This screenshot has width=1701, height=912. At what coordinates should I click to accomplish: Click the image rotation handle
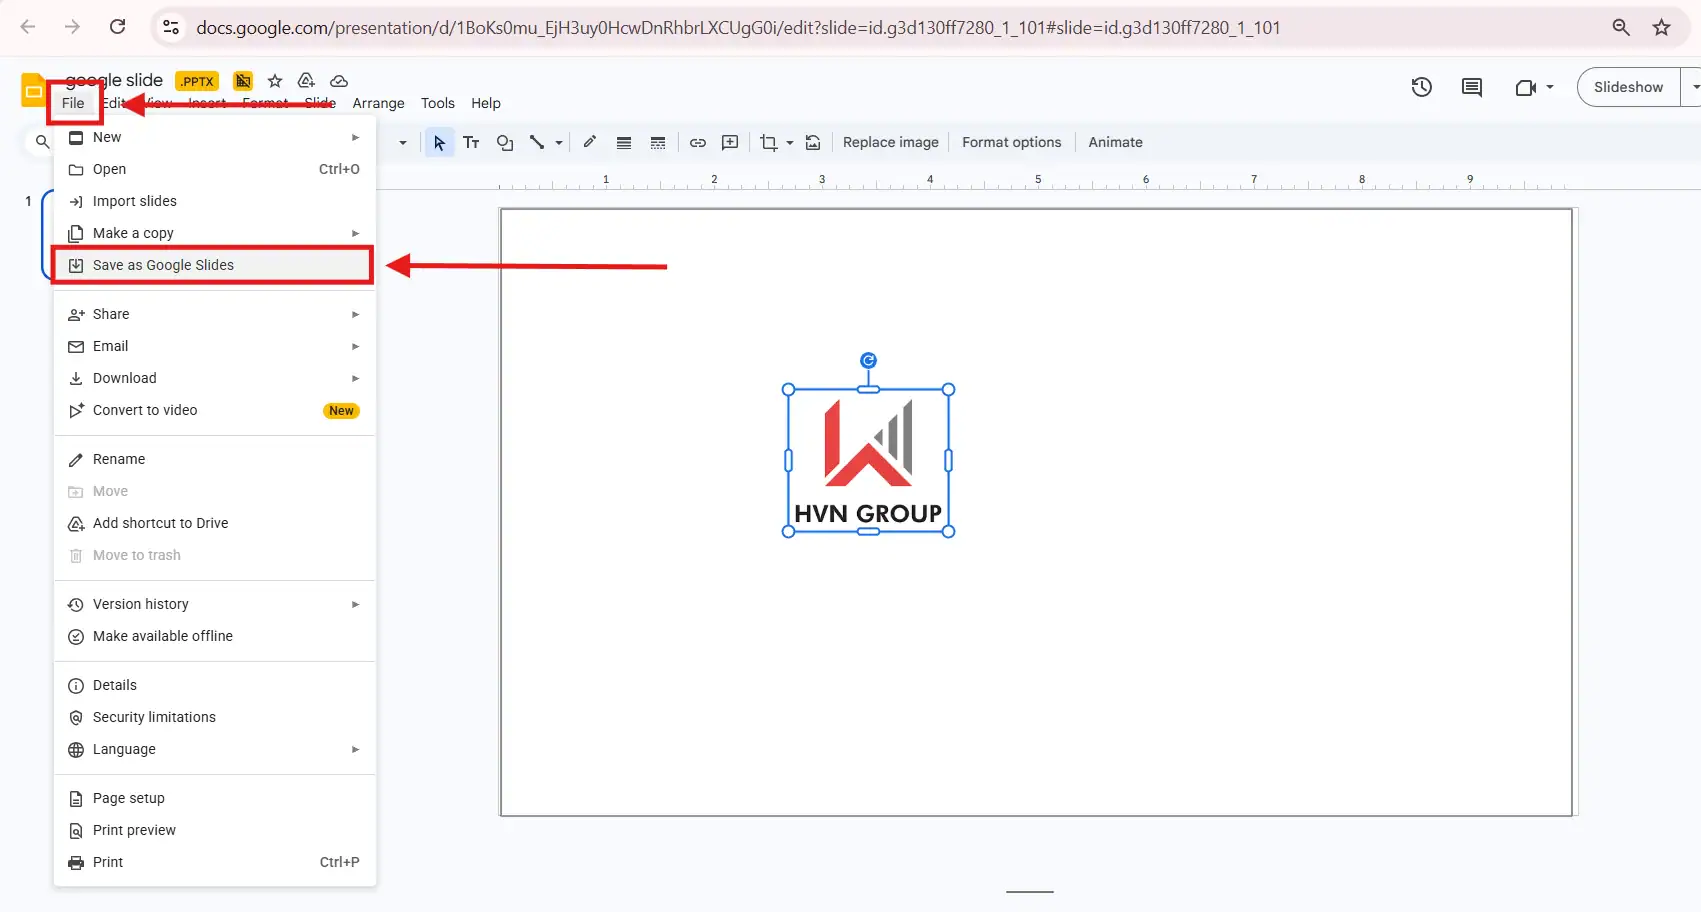pyautogui.click(x=868, y=360)
